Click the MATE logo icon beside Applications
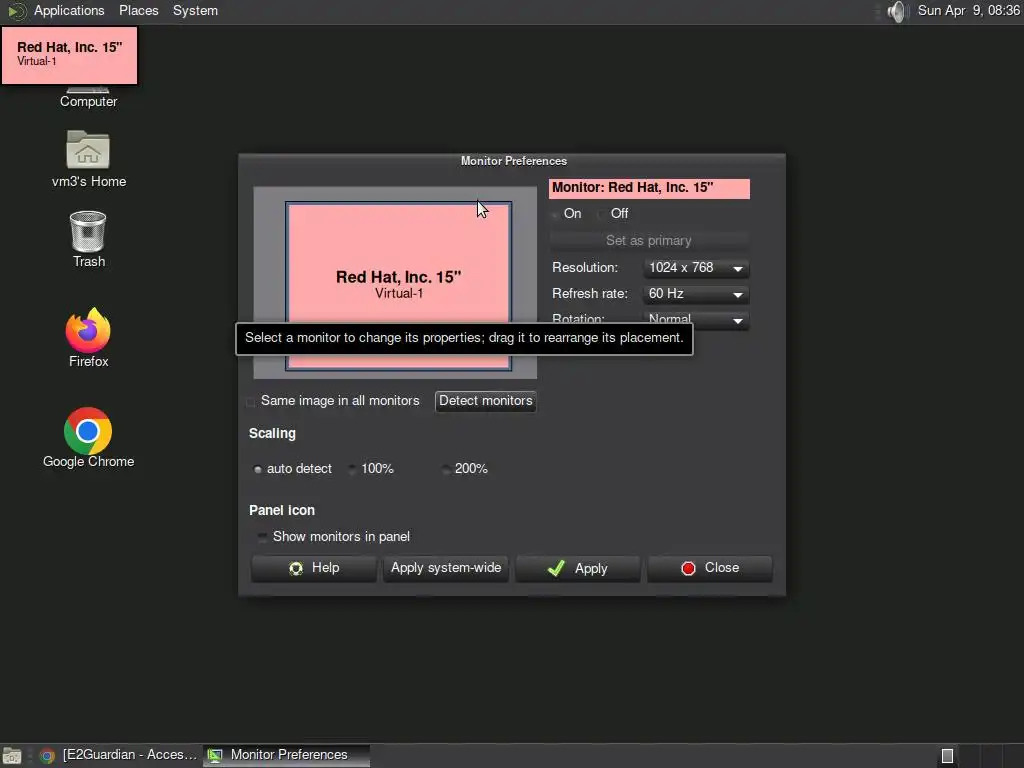This screenshot has height=768, width=1024. click(x=16, y=11)
